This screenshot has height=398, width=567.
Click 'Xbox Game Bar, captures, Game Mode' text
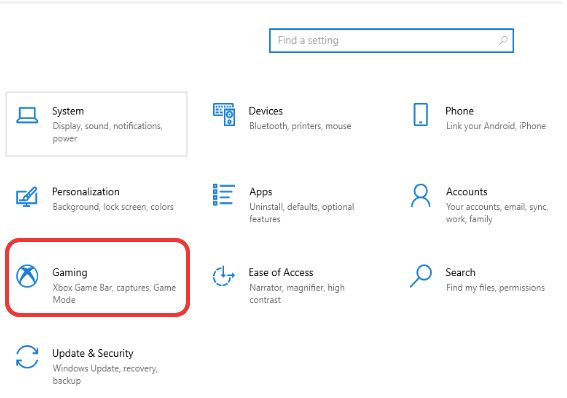point(114,294)
